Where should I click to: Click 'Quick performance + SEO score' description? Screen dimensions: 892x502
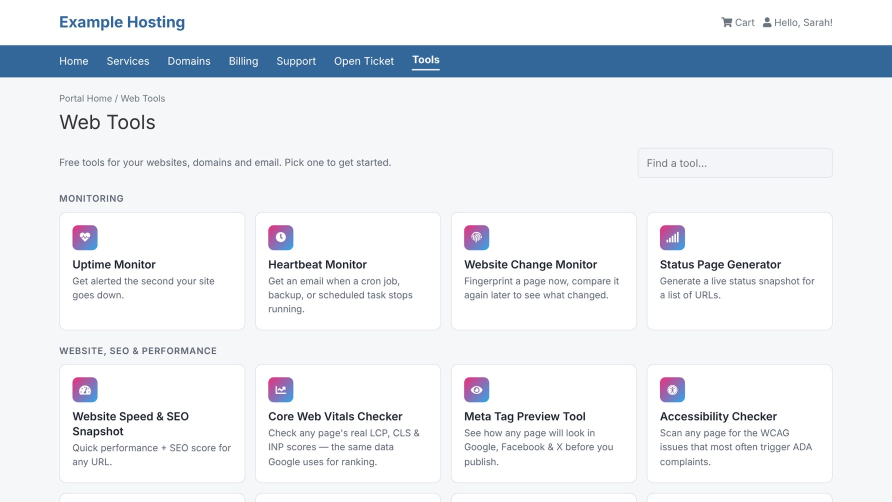pos(151,455)
